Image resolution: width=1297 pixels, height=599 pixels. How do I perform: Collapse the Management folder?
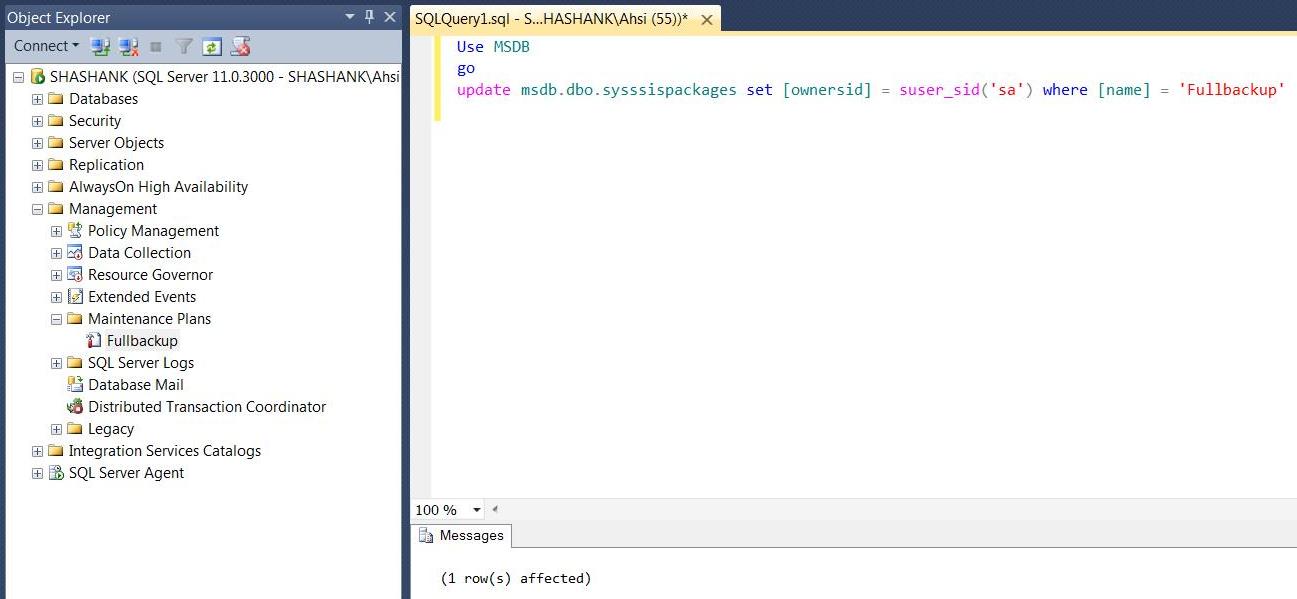click(x=37, y=209)
